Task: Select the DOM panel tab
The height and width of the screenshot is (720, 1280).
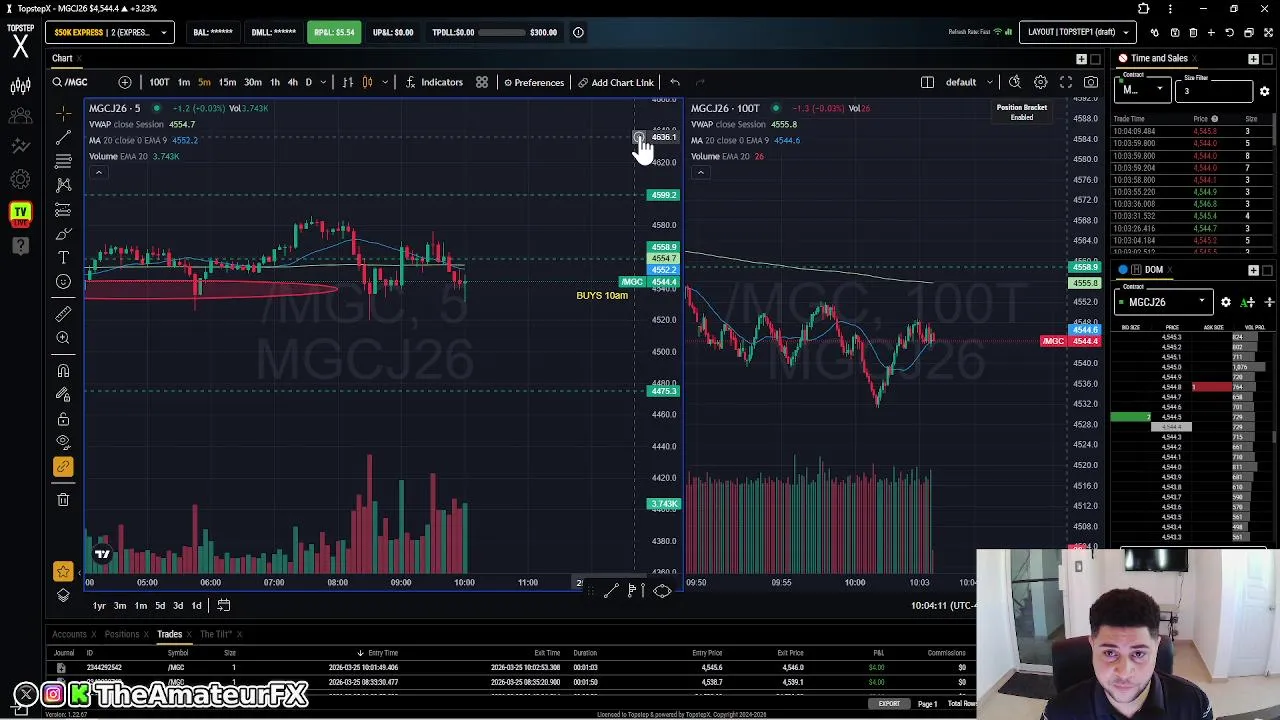Action: (x=1154, y=270)
